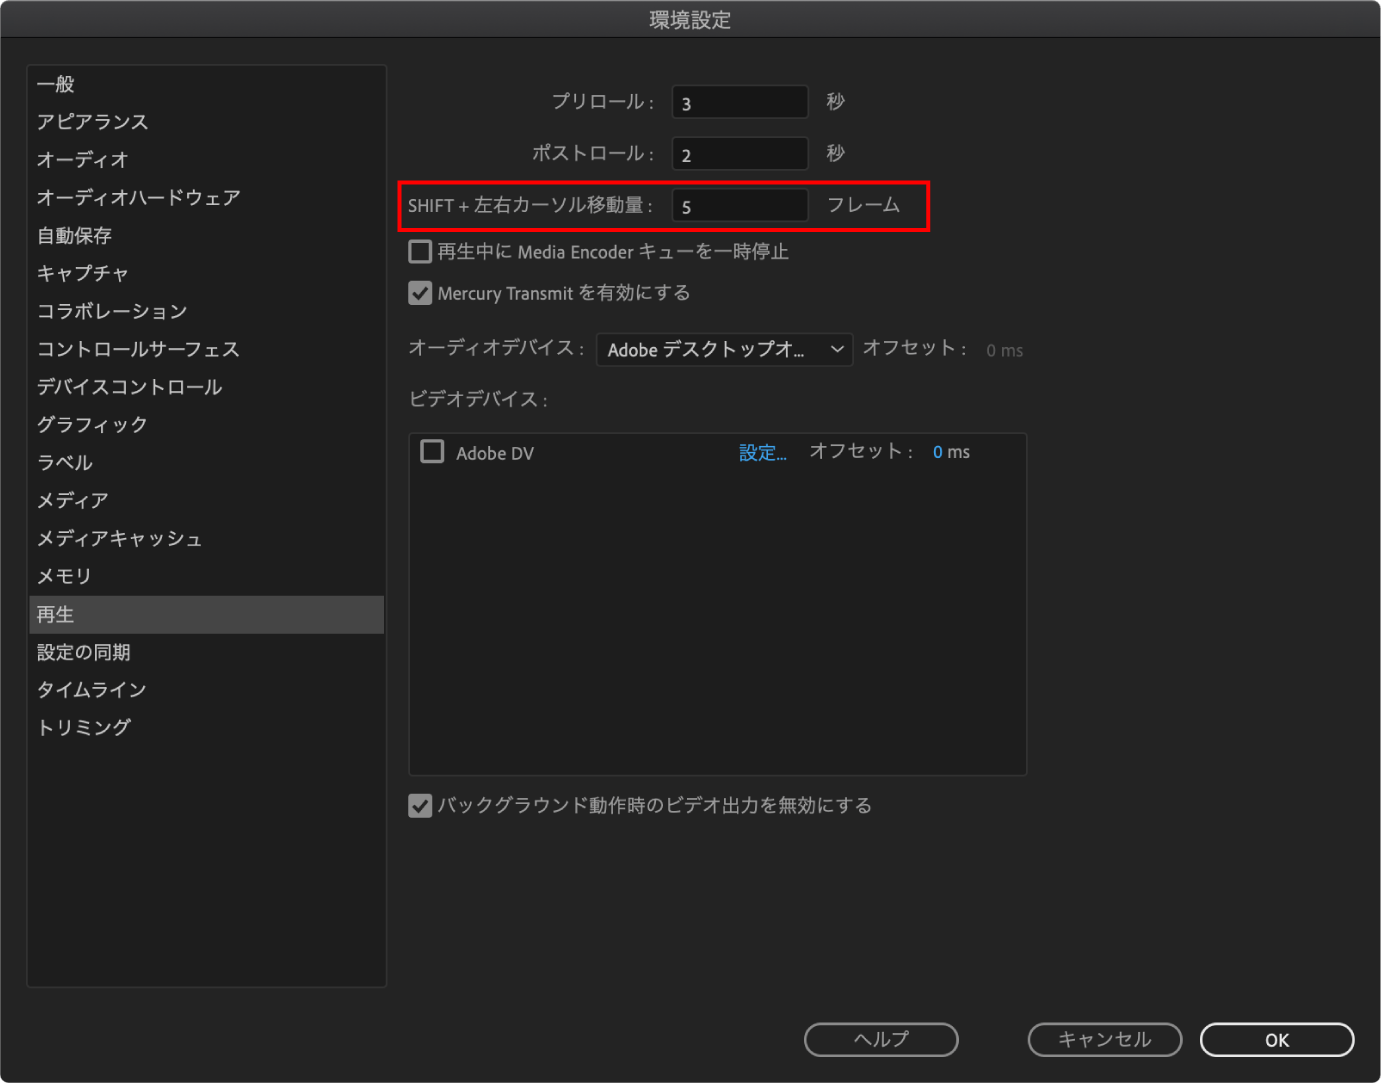Click the プリロール seconds field
Screen dimensions: 1381x1083
740,102
